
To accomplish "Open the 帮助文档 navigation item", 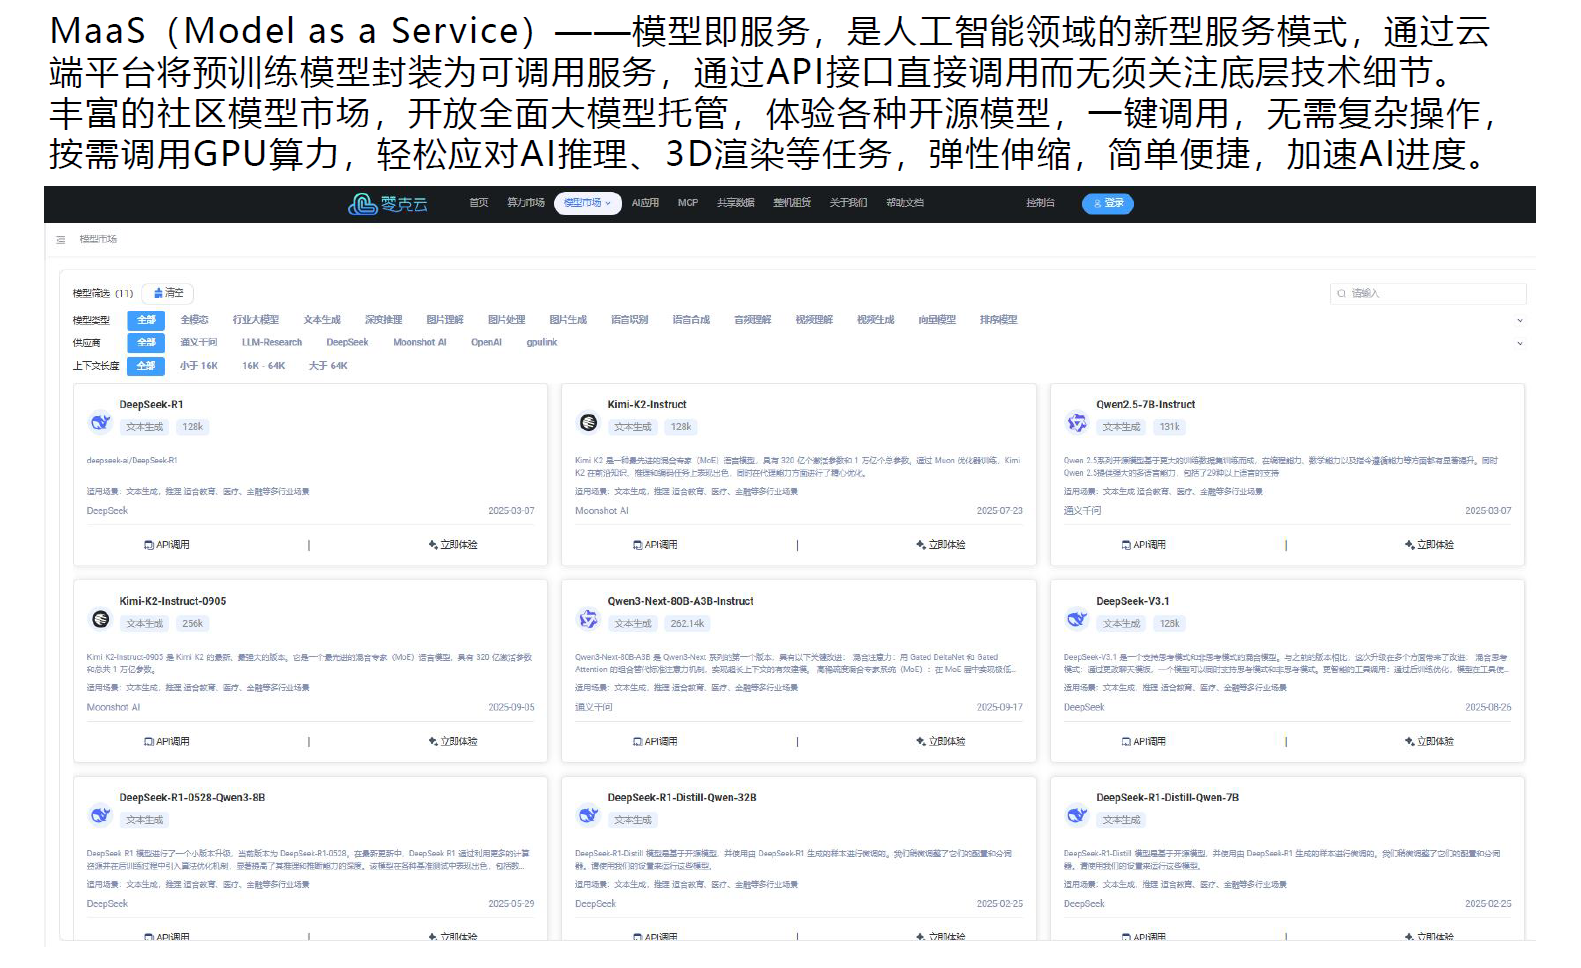I will 904,203.
